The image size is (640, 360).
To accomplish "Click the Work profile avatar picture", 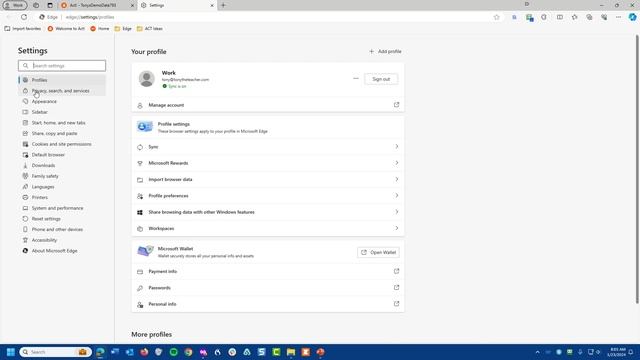I will coord(147,79).
